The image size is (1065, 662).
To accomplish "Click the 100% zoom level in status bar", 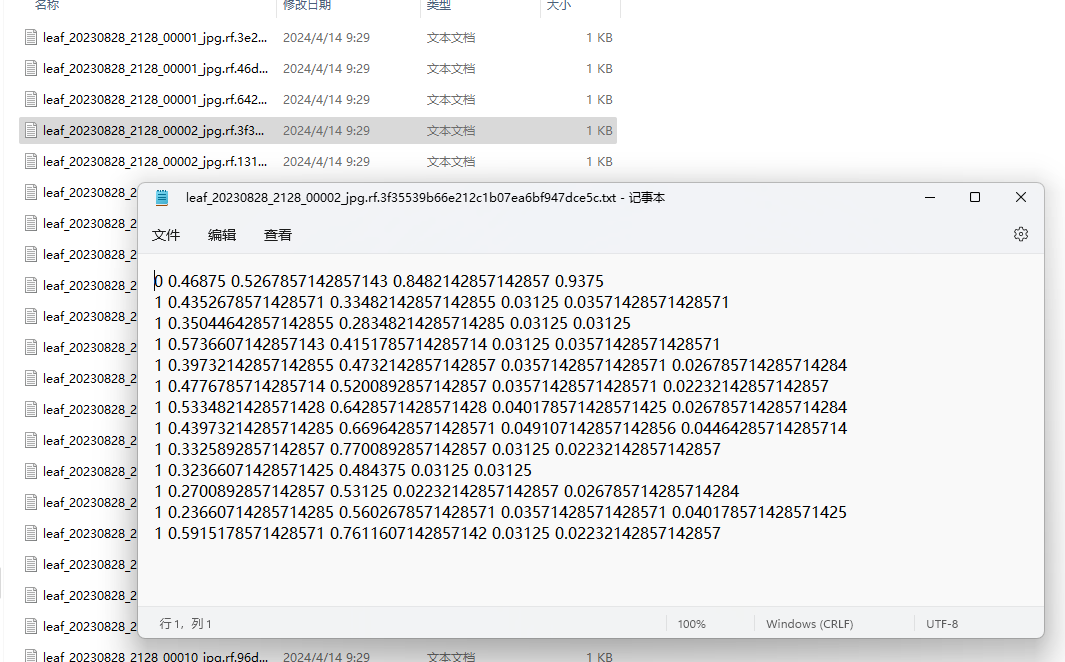I will pyautogui.click(x=691, y=624).
